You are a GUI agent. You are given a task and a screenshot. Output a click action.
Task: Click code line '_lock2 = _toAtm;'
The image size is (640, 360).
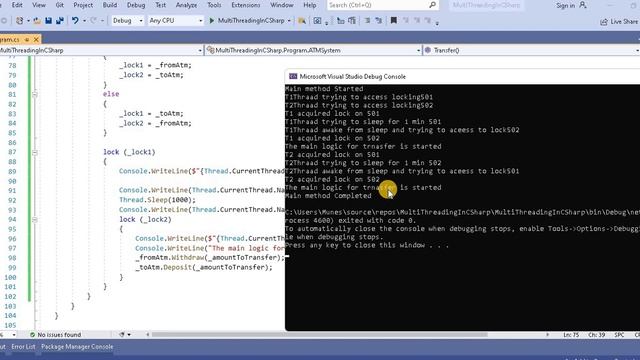[151, 75]
